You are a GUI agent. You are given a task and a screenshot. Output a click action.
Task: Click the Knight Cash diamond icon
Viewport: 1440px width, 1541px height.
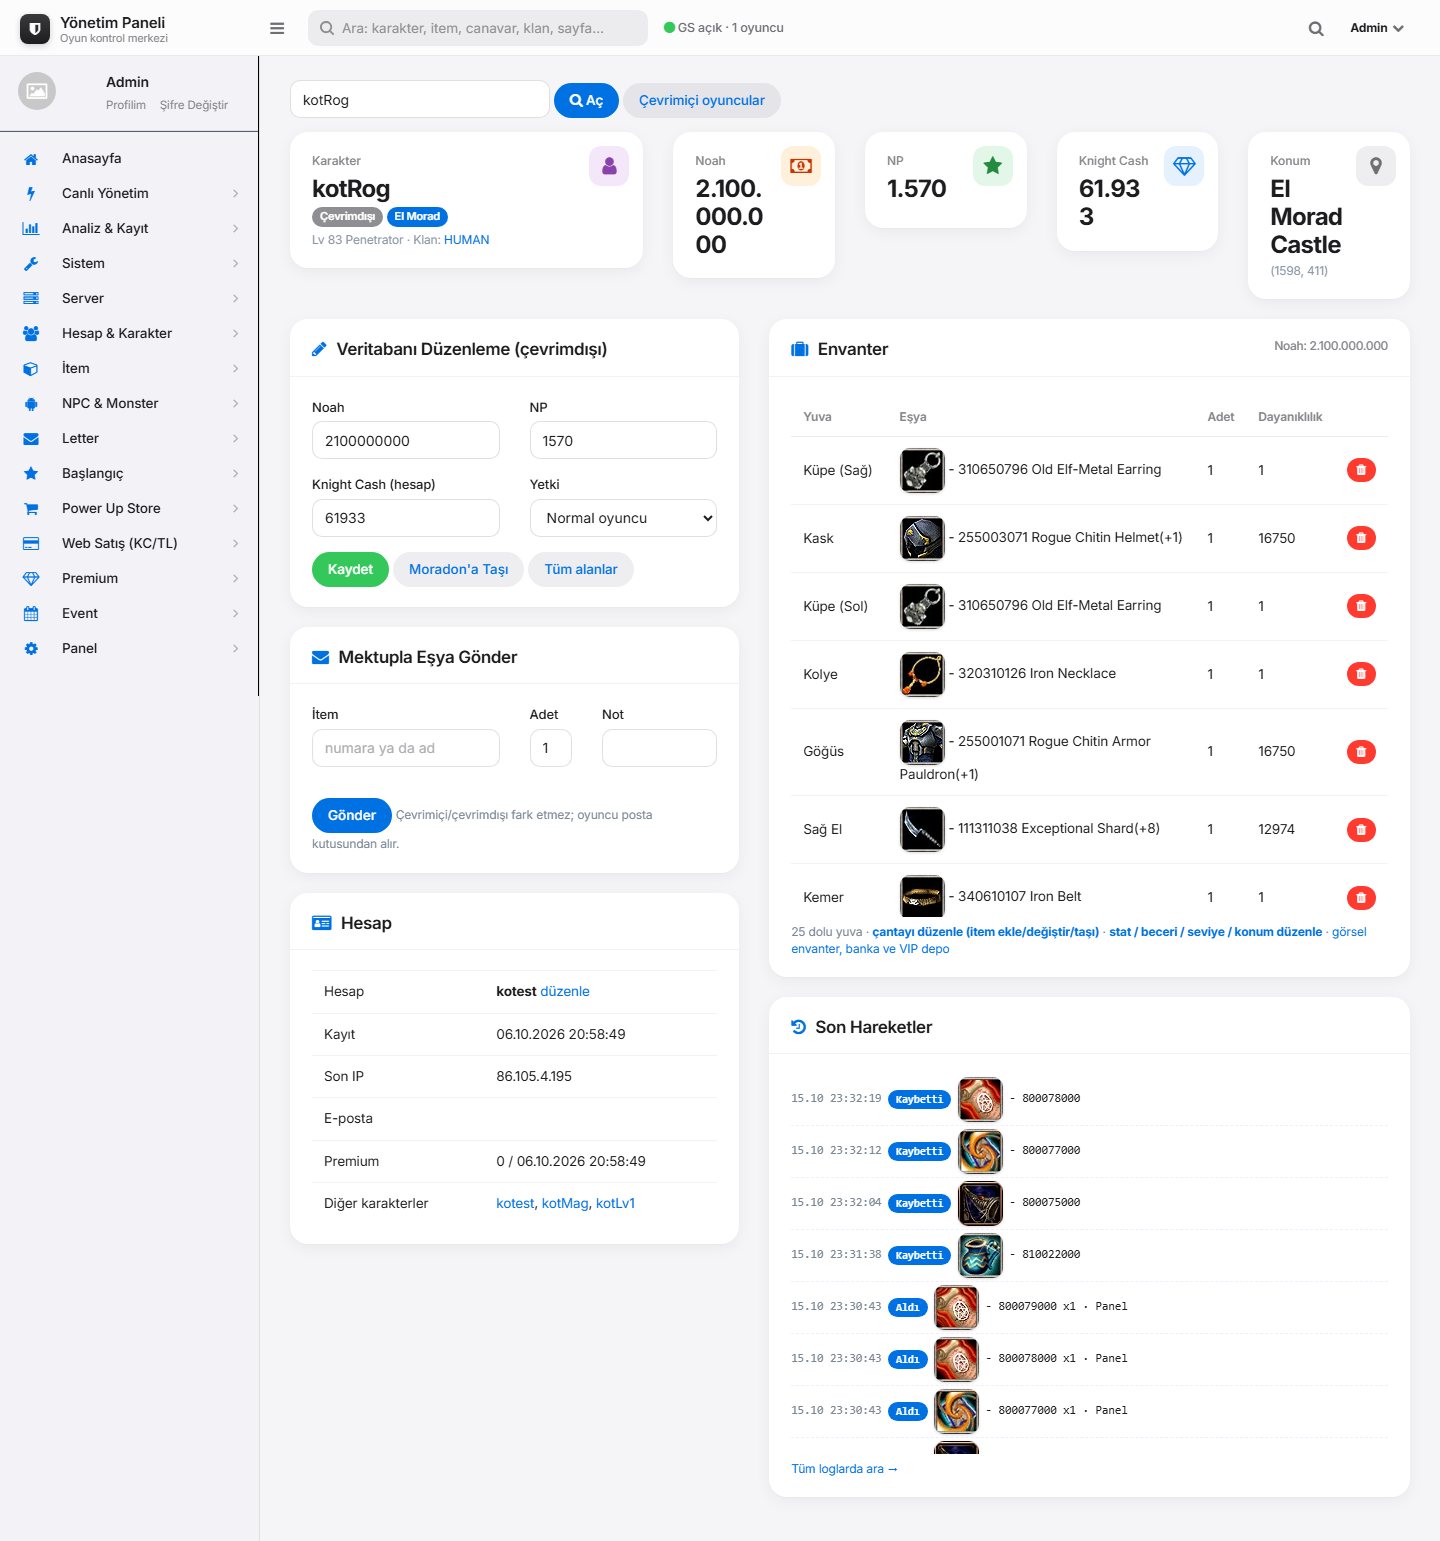click(x=1184, y=166)
